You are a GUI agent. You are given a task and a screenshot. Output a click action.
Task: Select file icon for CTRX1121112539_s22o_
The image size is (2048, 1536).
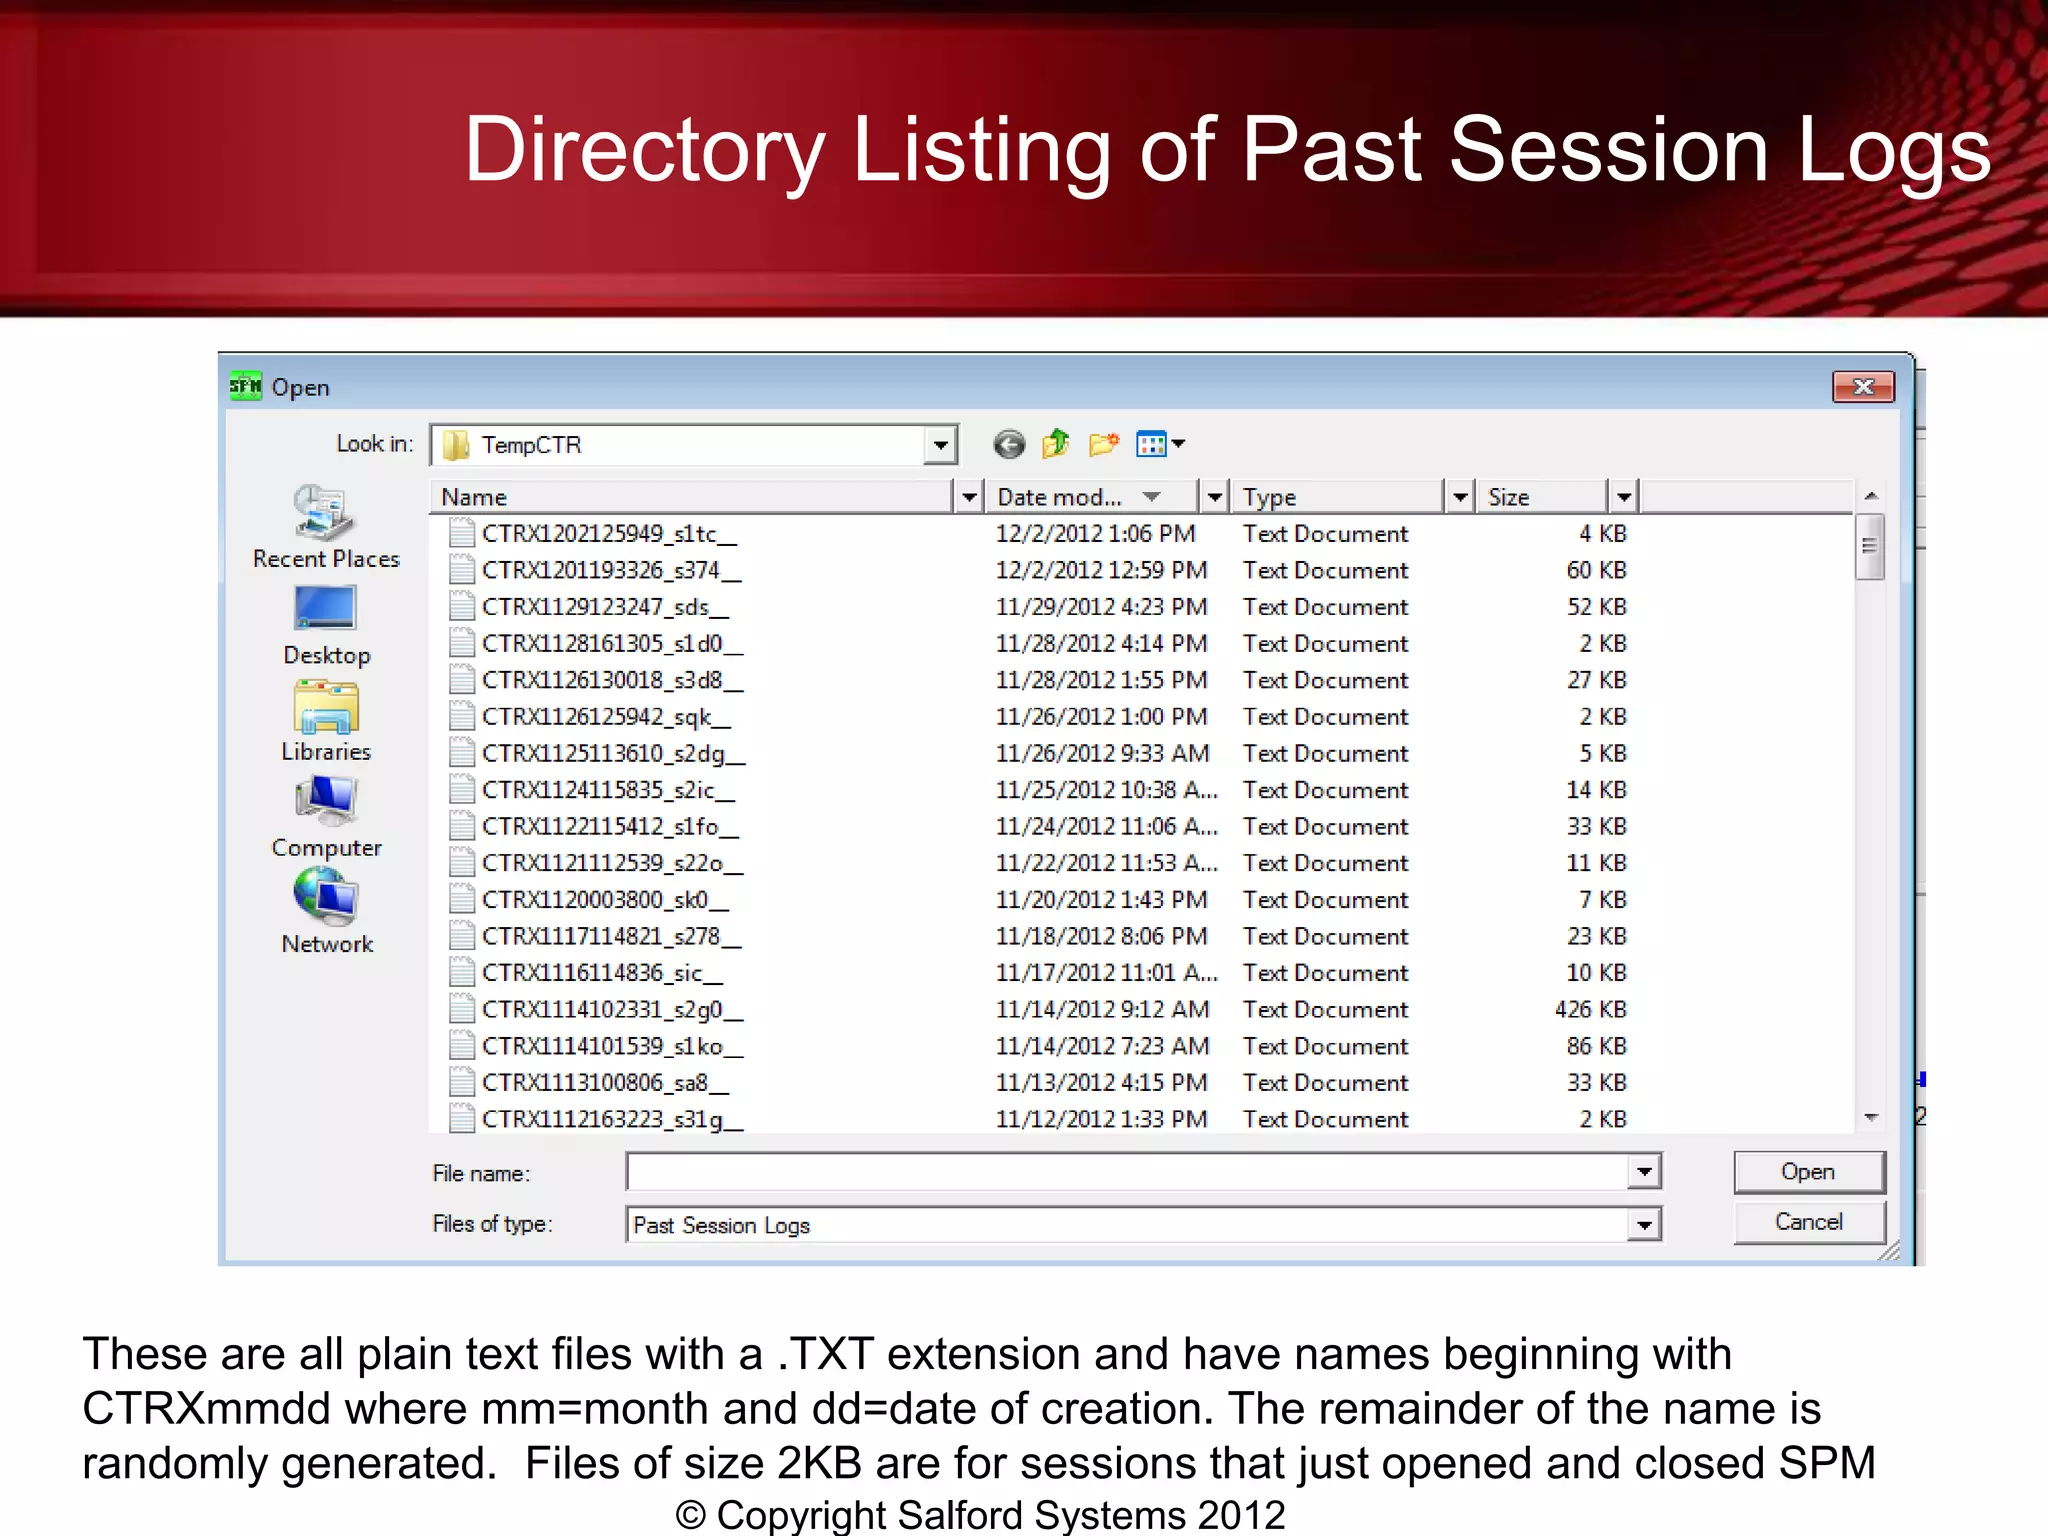(x=461, y=863)
